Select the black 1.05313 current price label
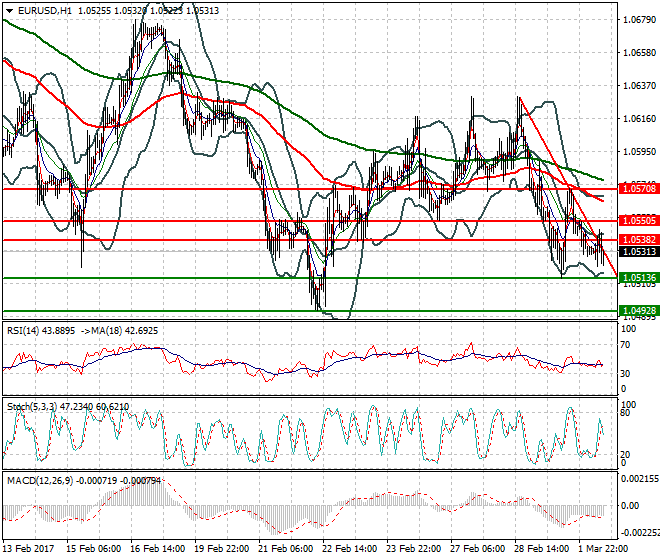 click(x=639, y=251)
